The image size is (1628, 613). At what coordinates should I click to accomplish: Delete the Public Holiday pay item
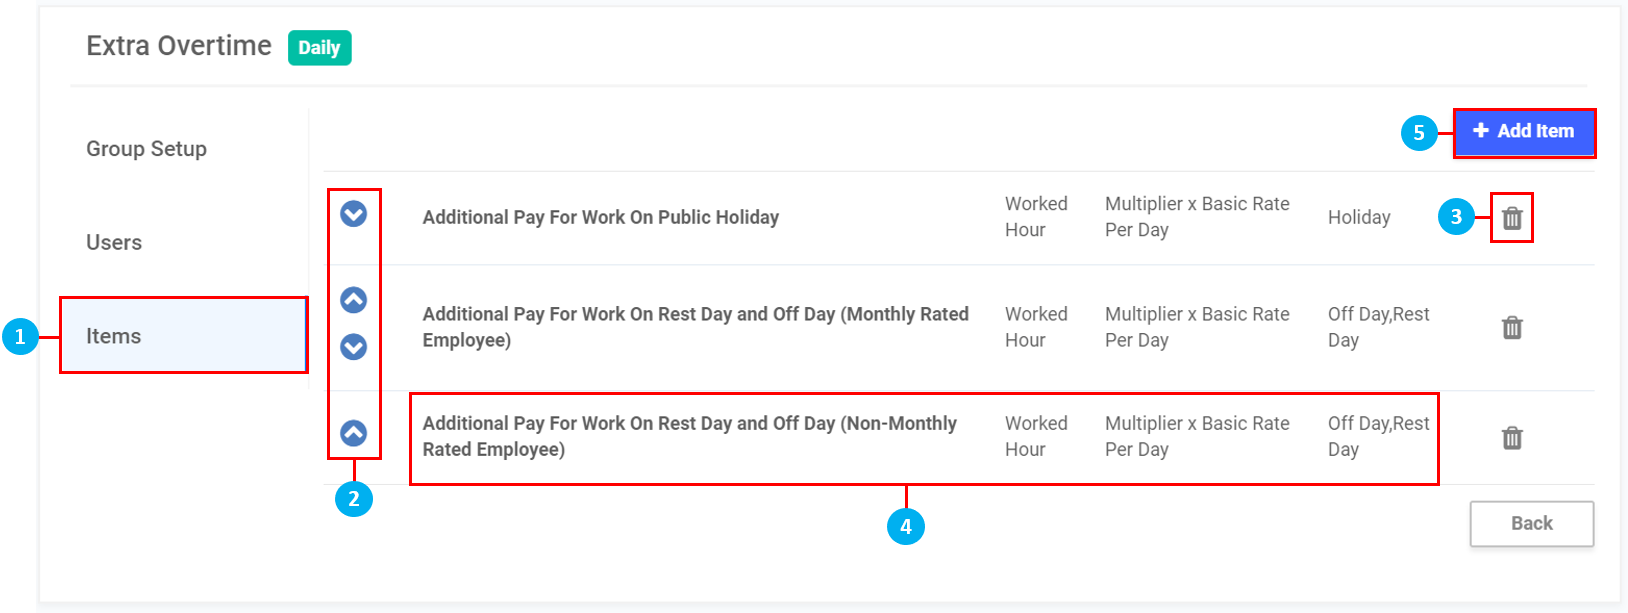click(x=1512, y=218)
